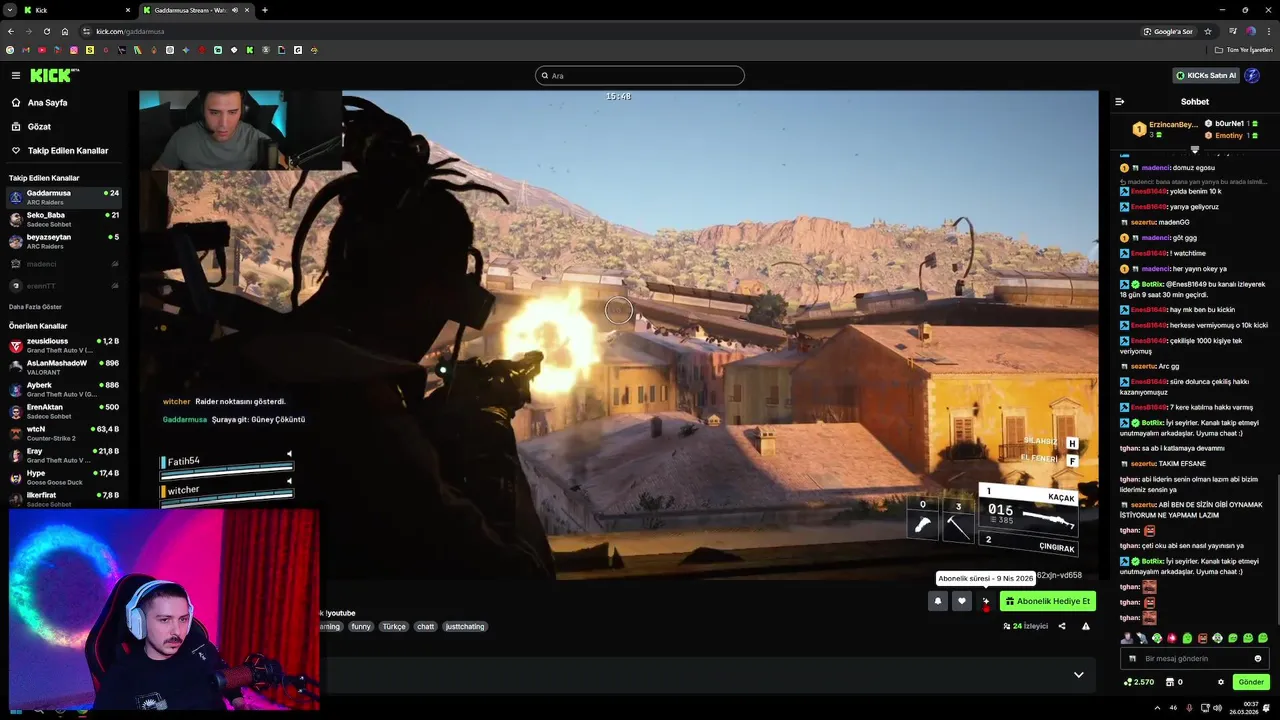The height and width of the screenshot is (720, 1280).
Task: Open the beyazseytan channel
Action: [64, 240]
